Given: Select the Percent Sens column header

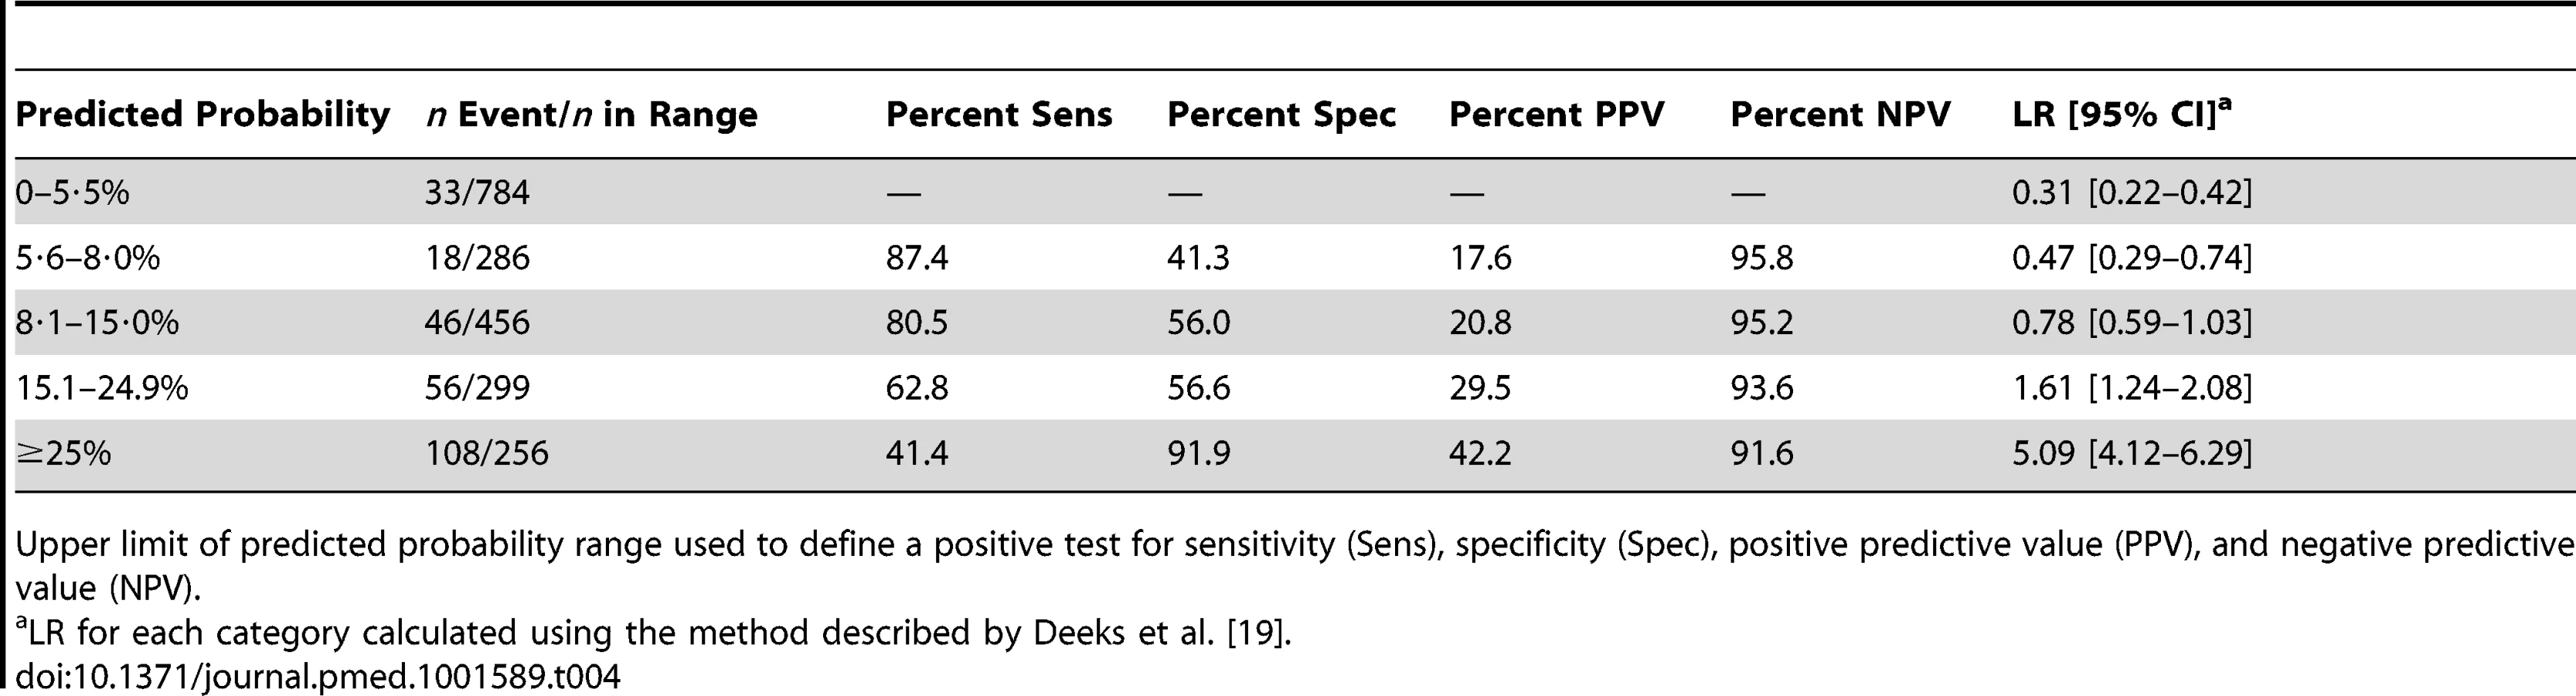Looking at the screenshot, I should (x=999, y=115).
